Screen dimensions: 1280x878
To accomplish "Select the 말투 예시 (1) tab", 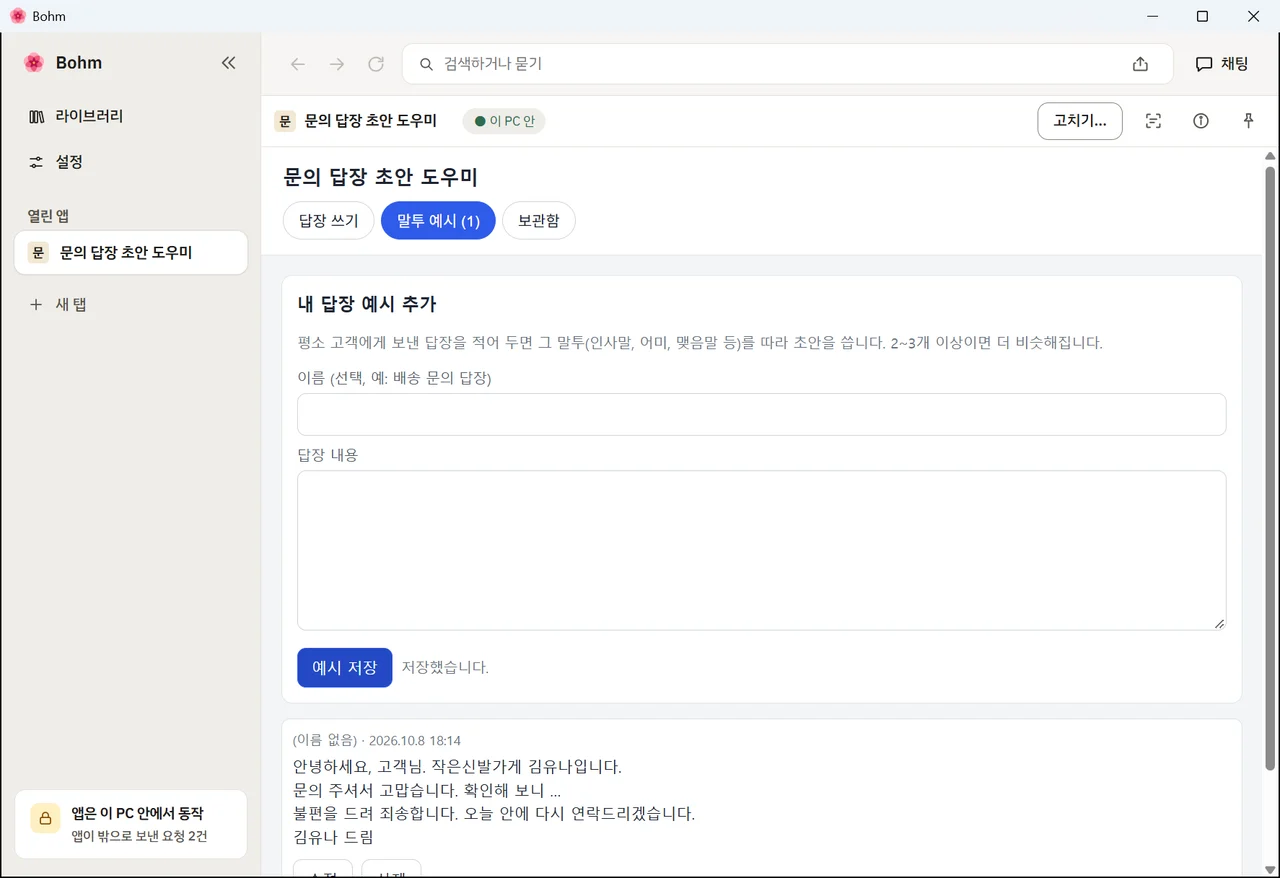I will (x=438, y=221).
